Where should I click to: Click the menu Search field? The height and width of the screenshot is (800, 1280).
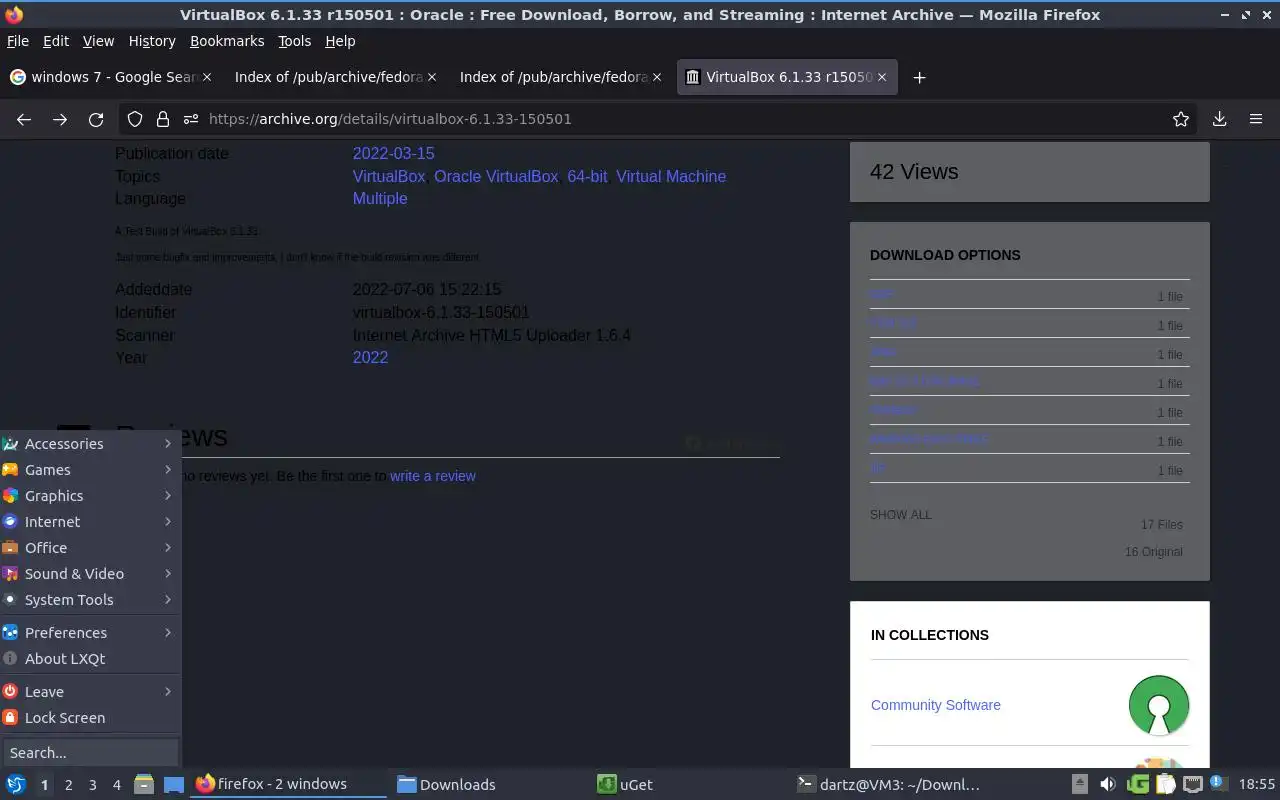(90, 752)
